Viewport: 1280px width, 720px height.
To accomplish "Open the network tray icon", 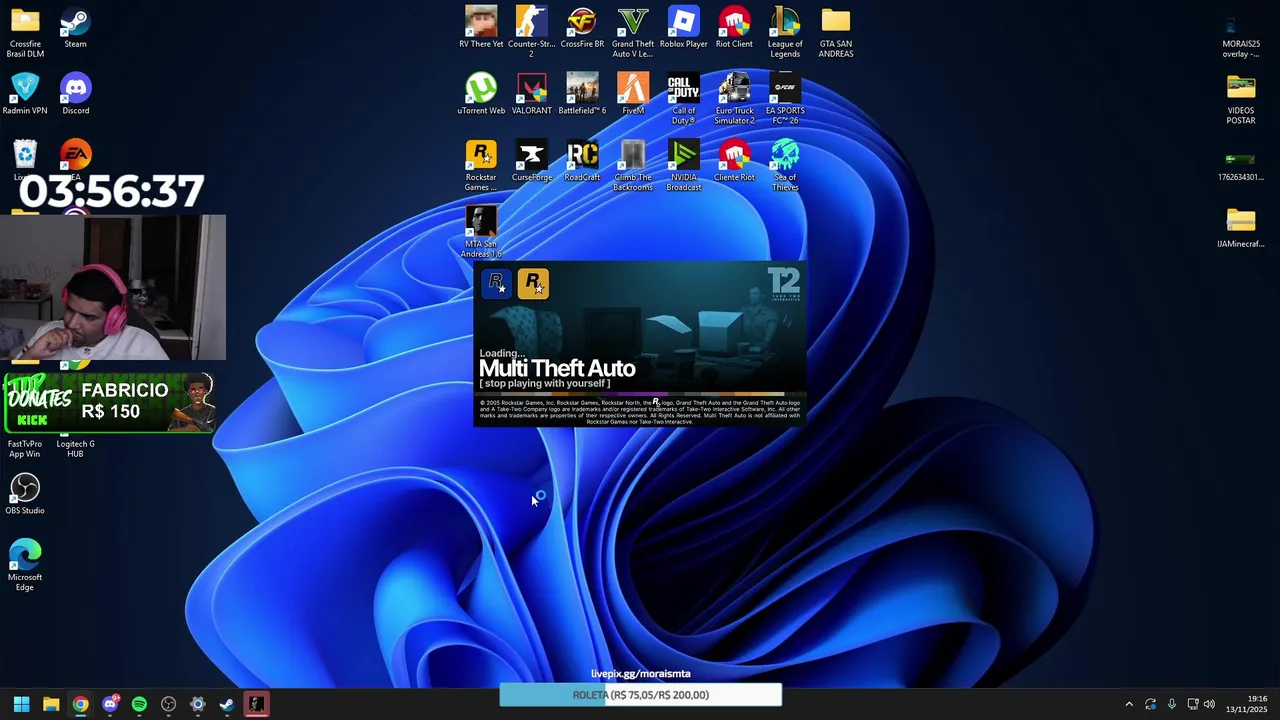I will pyautogui.click(x=1192, y=704).
